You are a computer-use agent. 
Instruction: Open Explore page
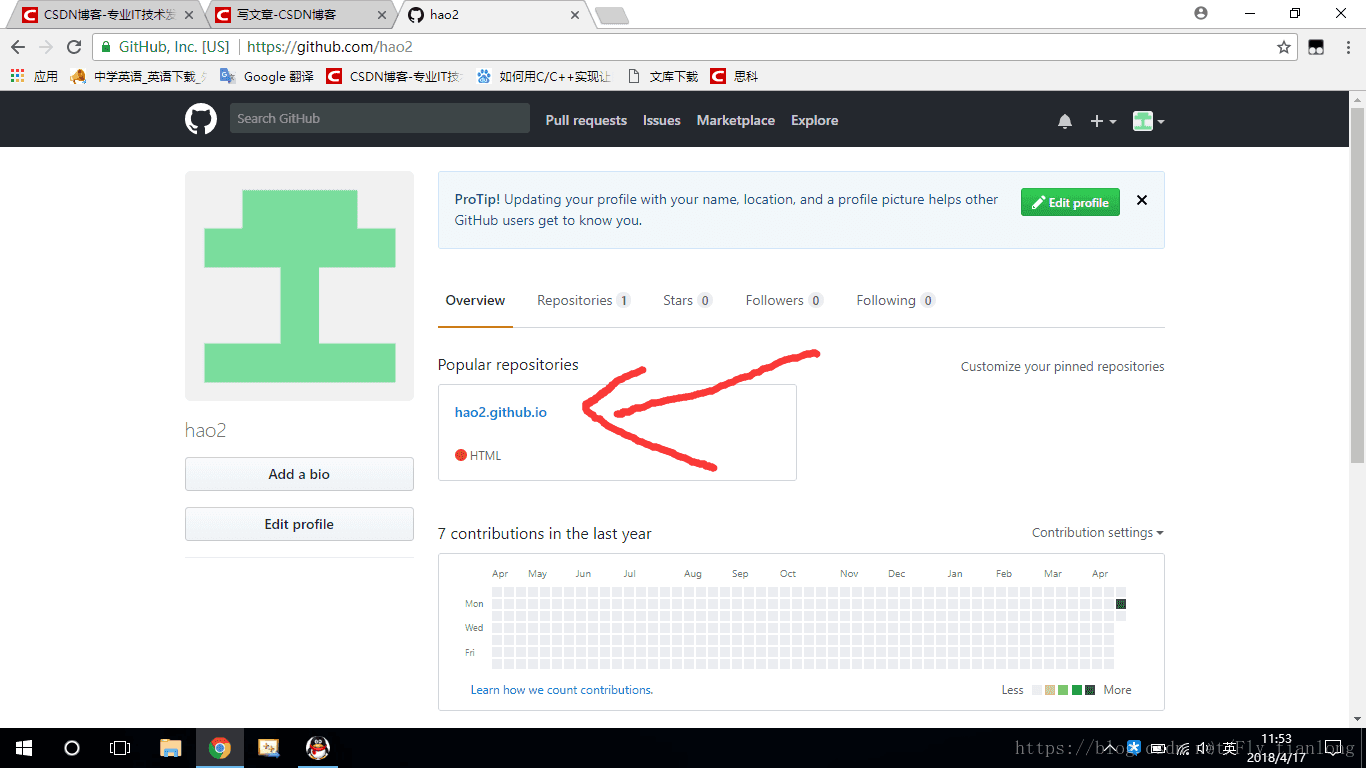point(815,120)
